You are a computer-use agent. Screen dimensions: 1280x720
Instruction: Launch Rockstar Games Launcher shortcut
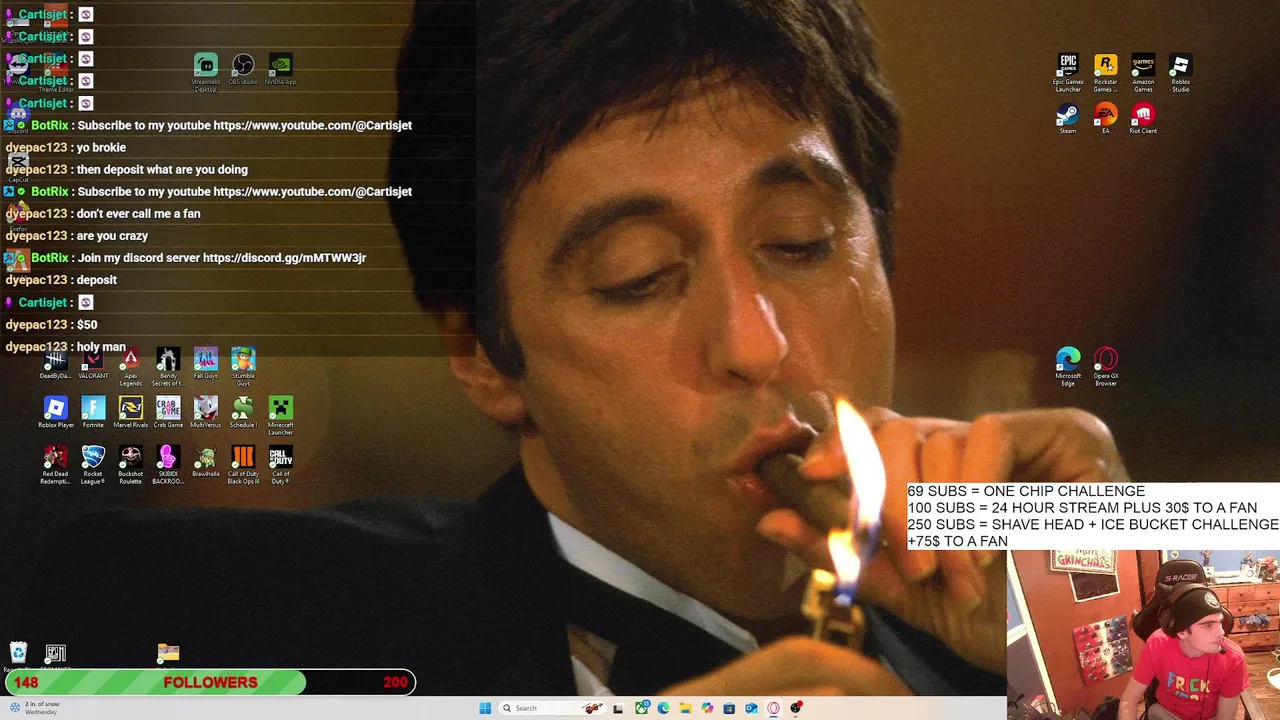[1105, 73]
